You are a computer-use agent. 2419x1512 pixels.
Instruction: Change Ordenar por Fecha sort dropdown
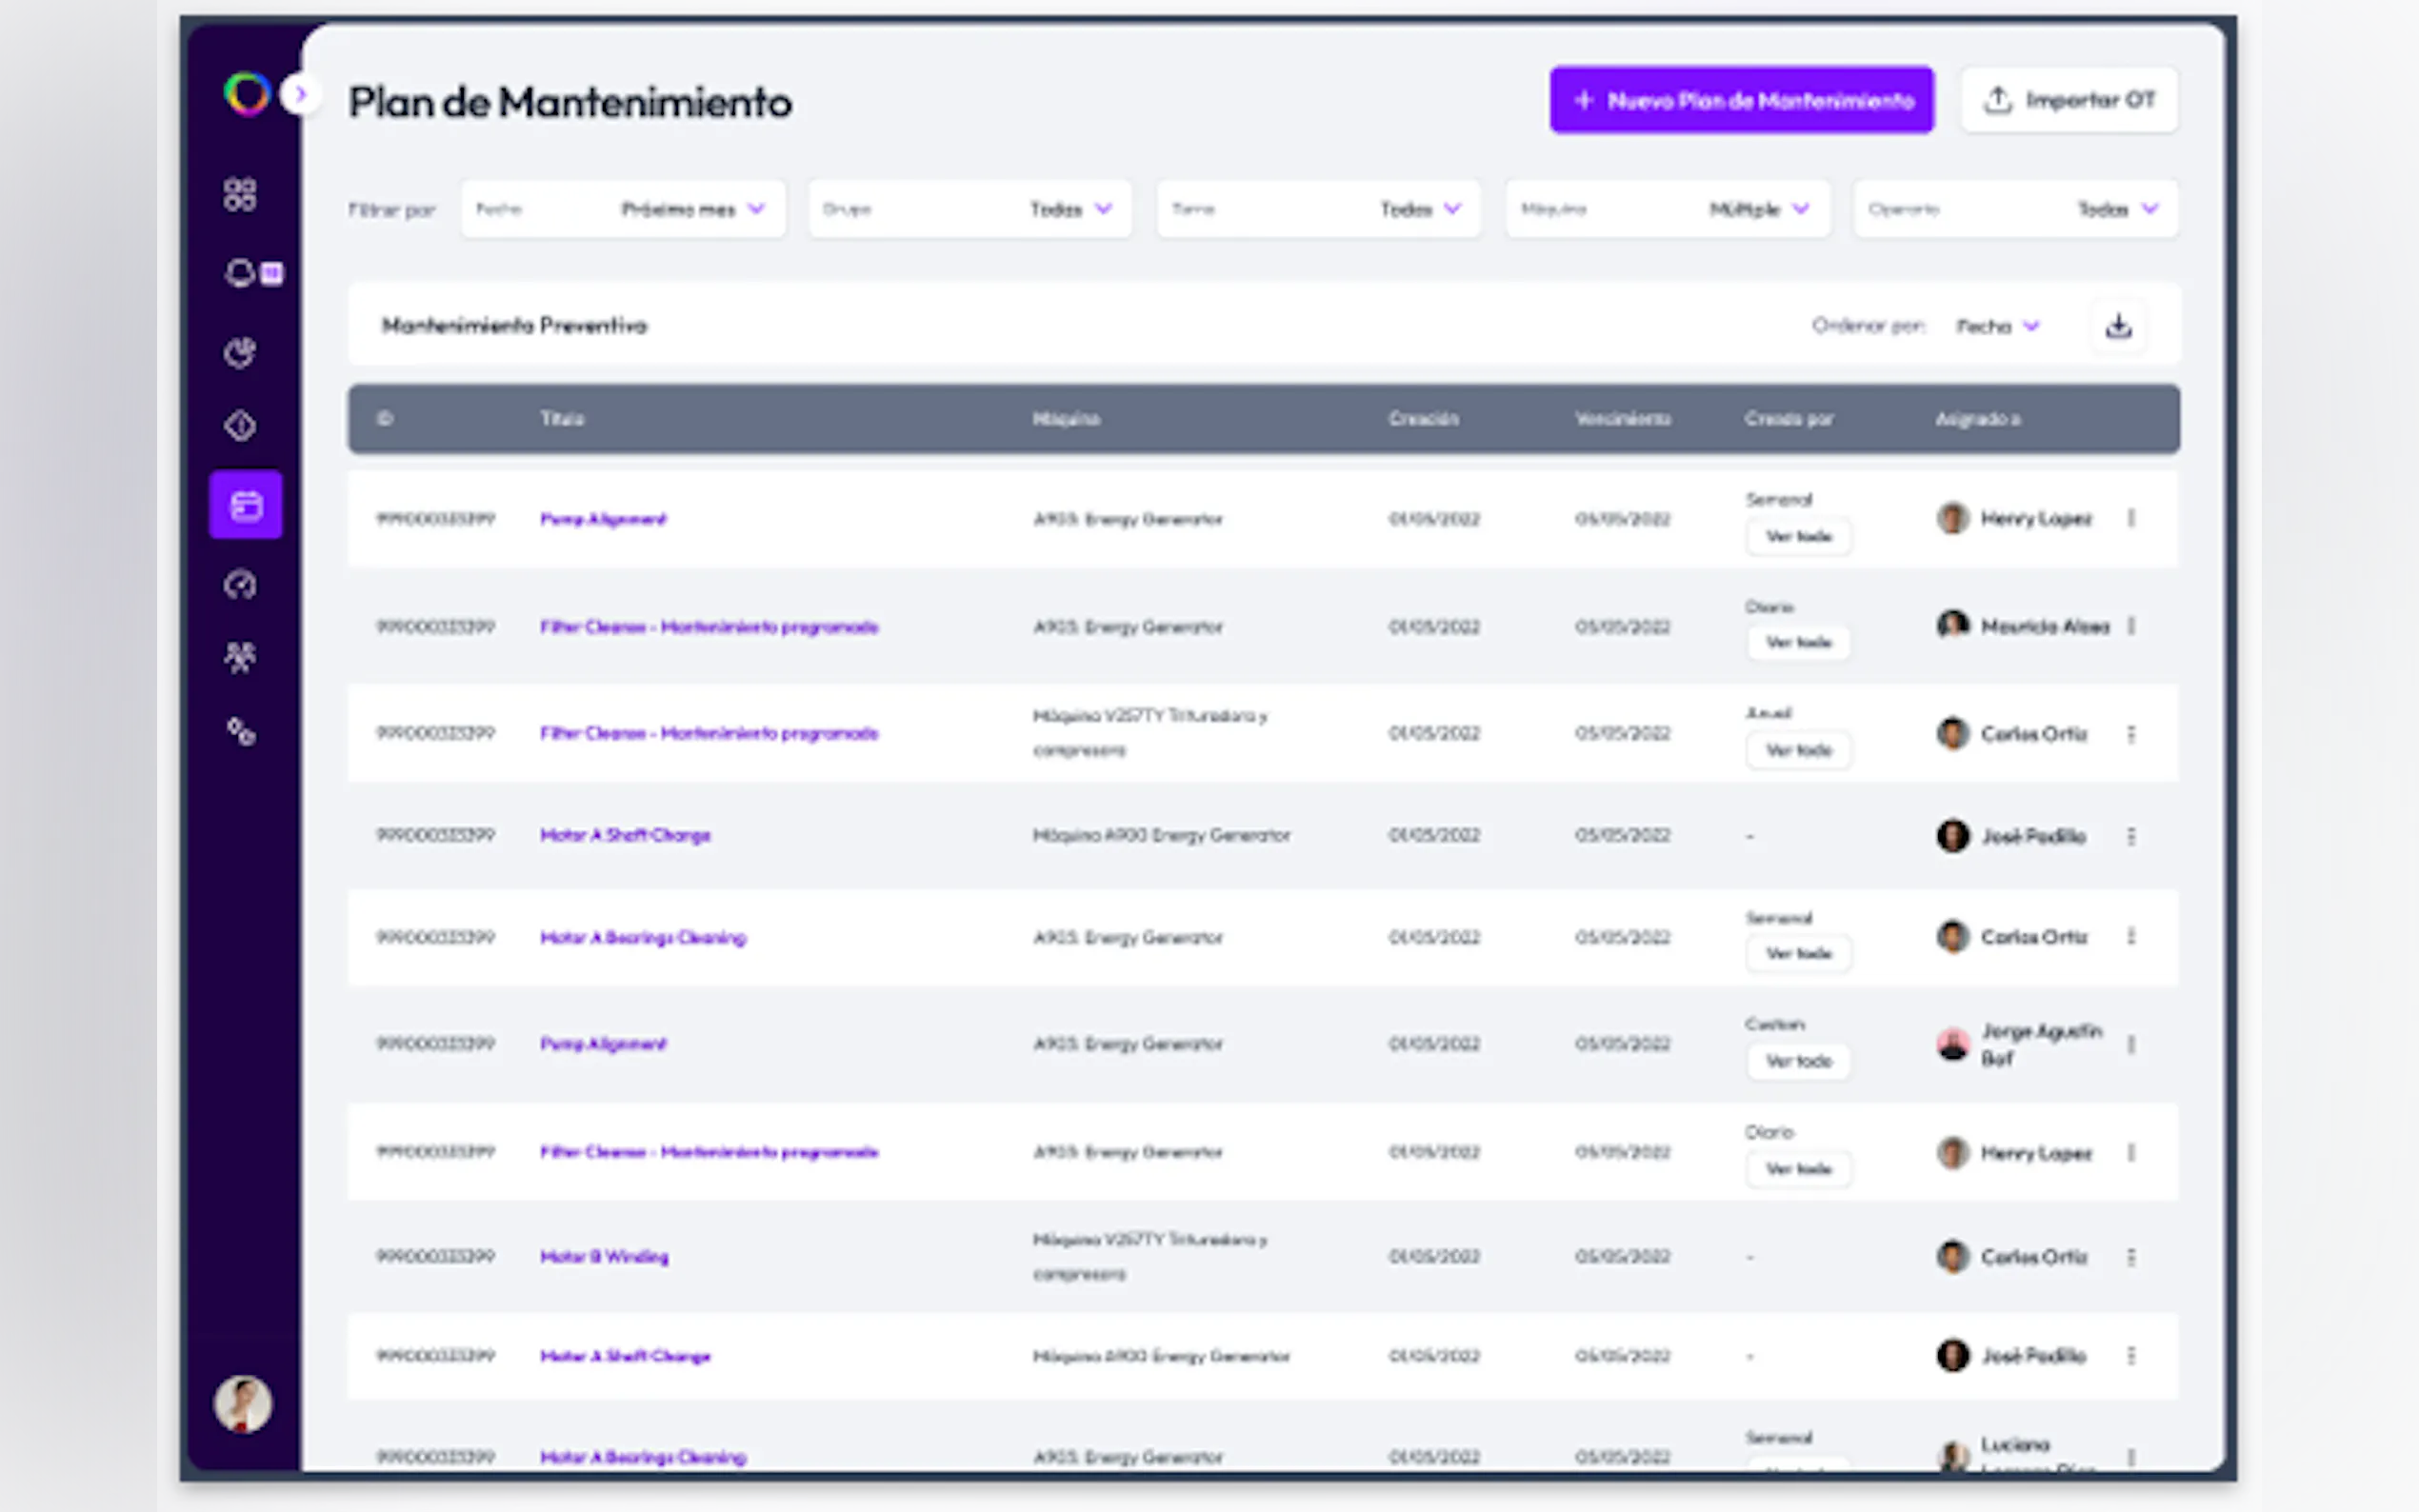(1997, 327)
